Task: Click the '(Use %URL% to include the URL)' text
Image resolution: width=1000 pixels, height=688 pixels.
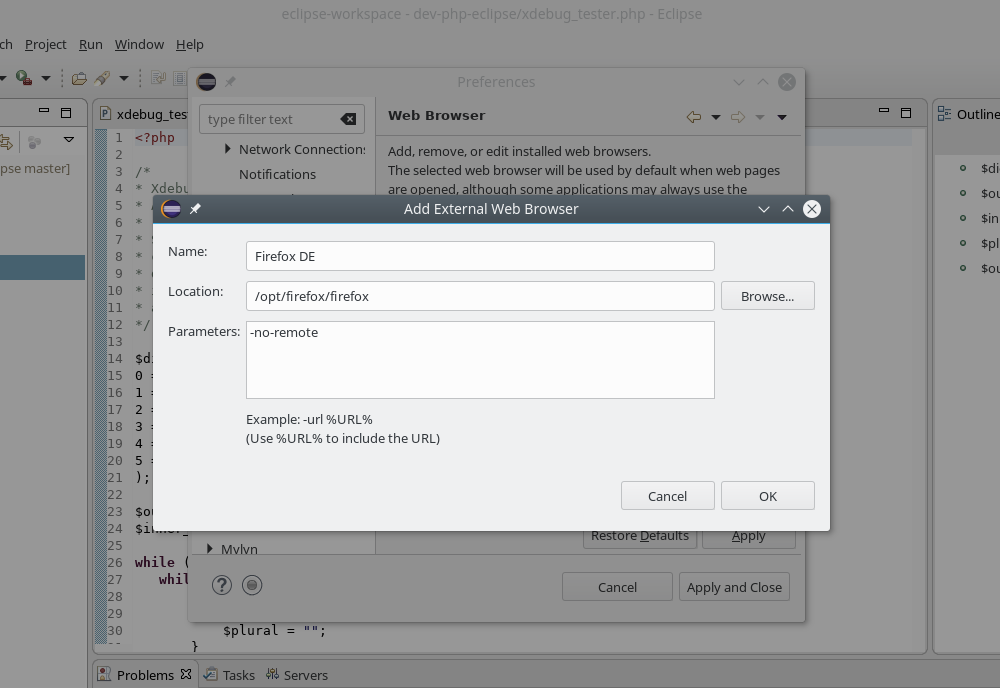Action: [343, 439]
